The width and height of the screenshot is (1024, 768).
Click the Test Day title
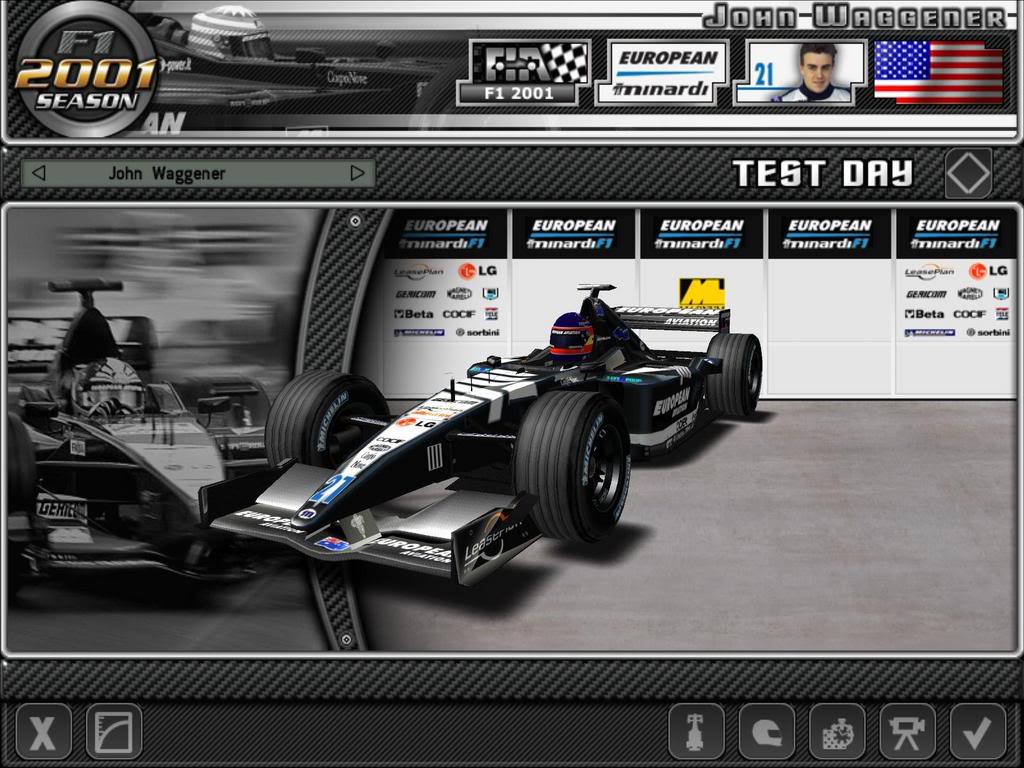823,174
